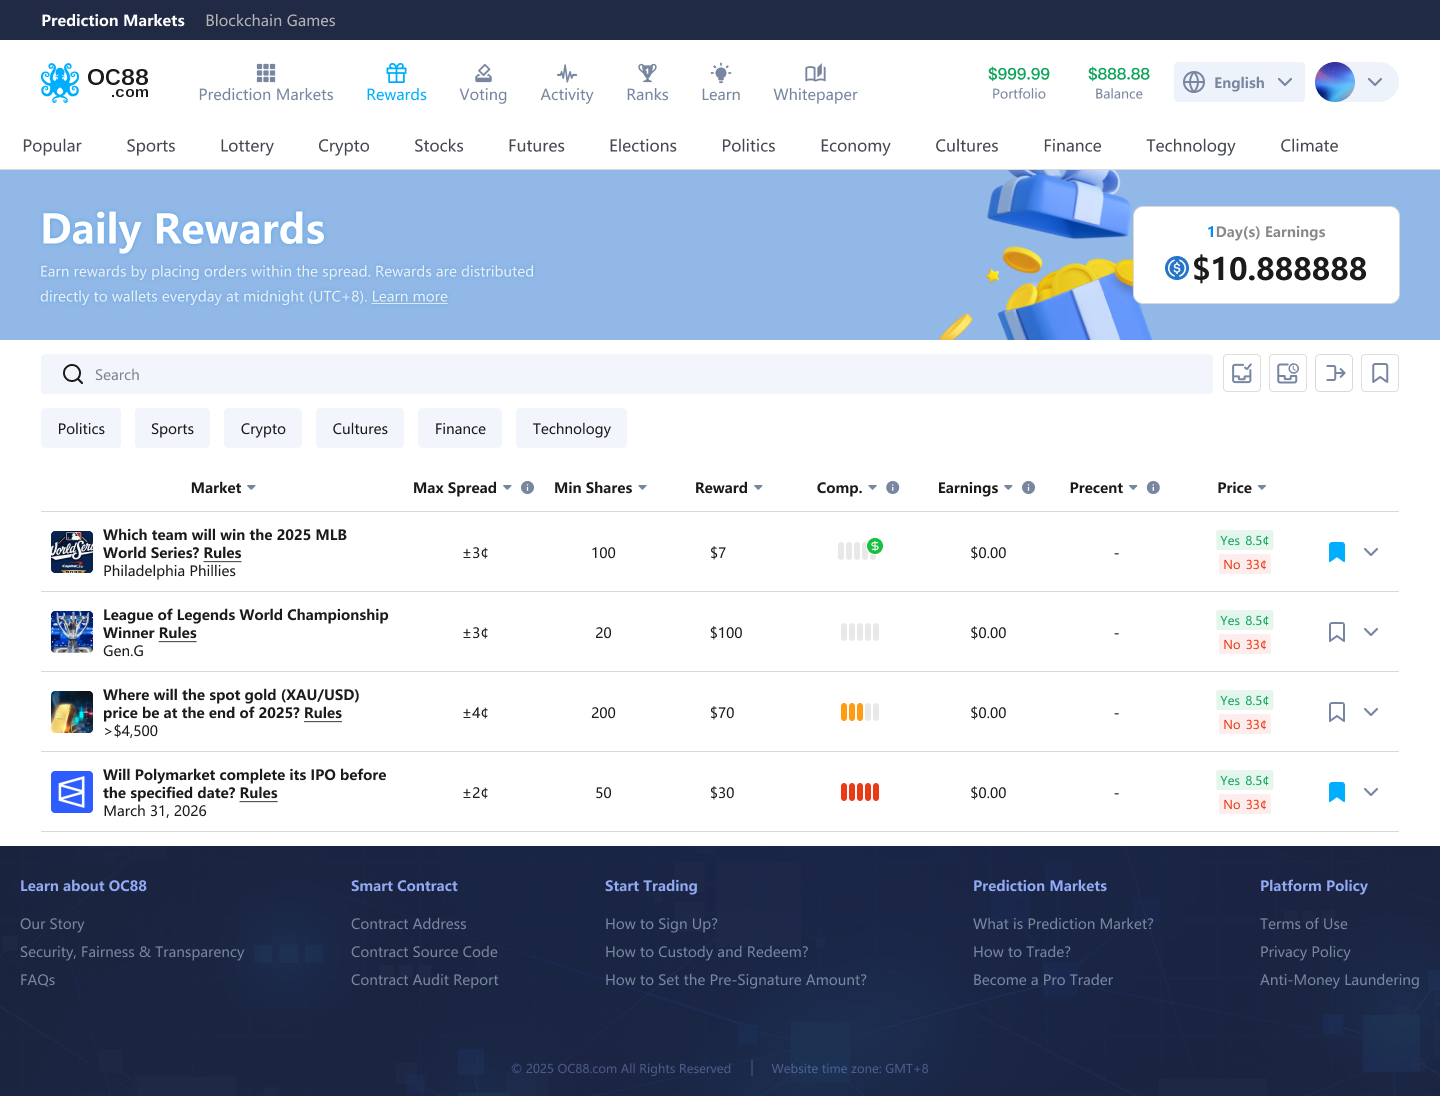The width and height of the screenshot is (1440, 1096).
Task: Open the English language dropdown
Action: point(1239,82)
